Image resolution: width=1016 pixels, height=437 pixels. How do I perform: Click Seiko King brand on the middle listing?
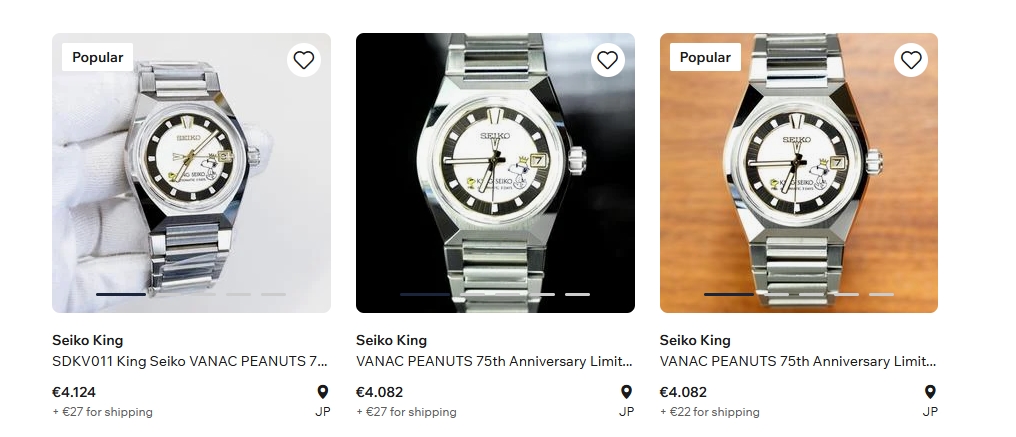(391, 340)
